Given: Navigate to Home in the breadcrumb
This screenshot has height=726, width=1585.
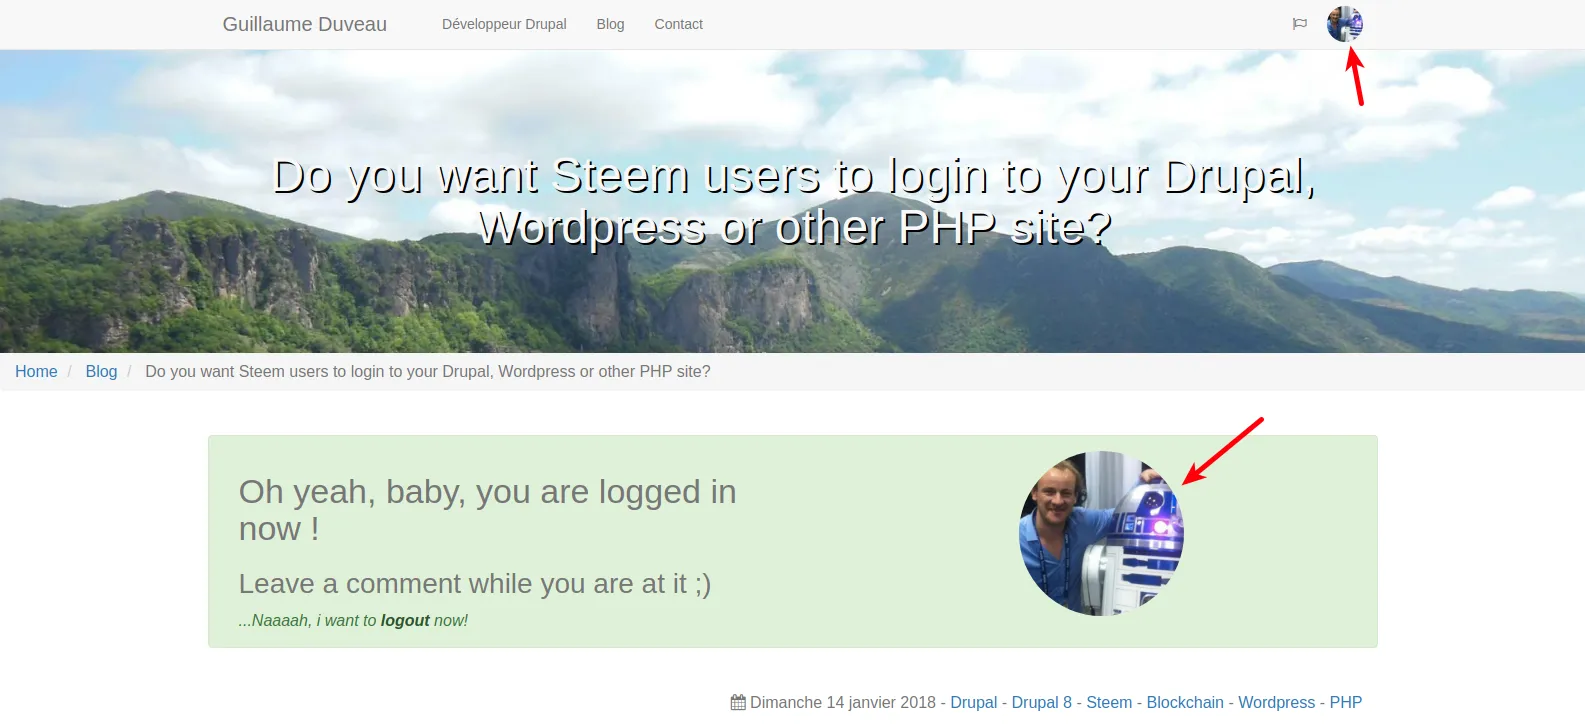Looking at the screenshot, I should [36, 371].
